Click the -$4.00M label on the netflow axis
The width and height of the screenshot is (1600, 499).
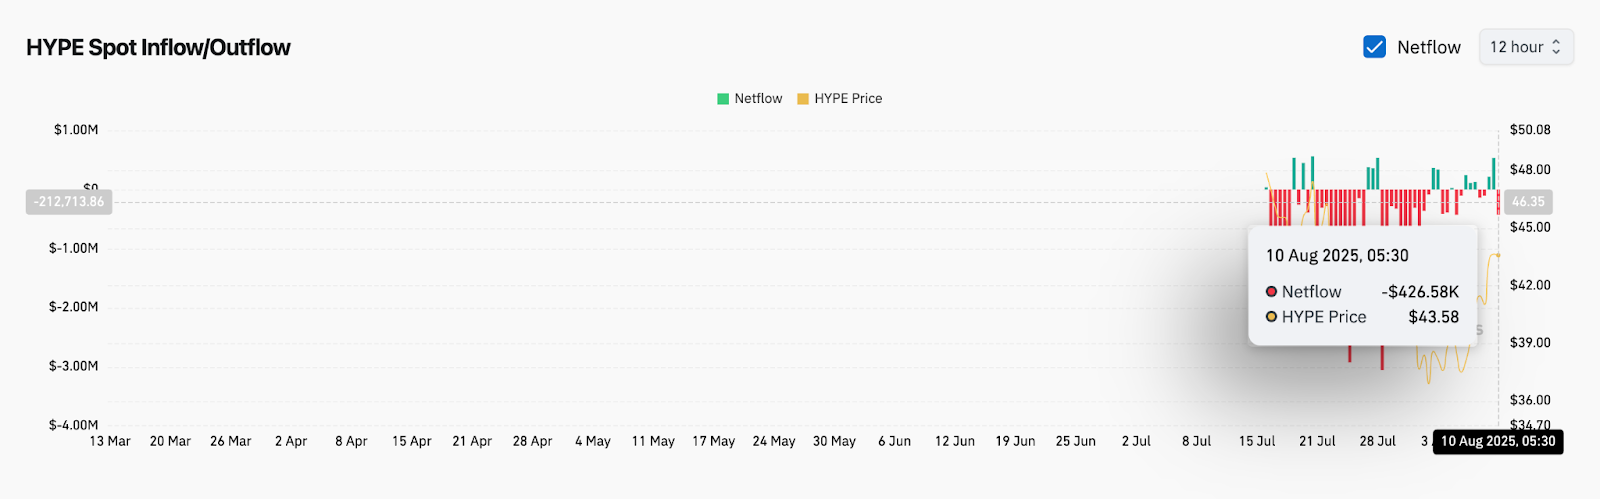pyautogui.click(x=74, y=425)
